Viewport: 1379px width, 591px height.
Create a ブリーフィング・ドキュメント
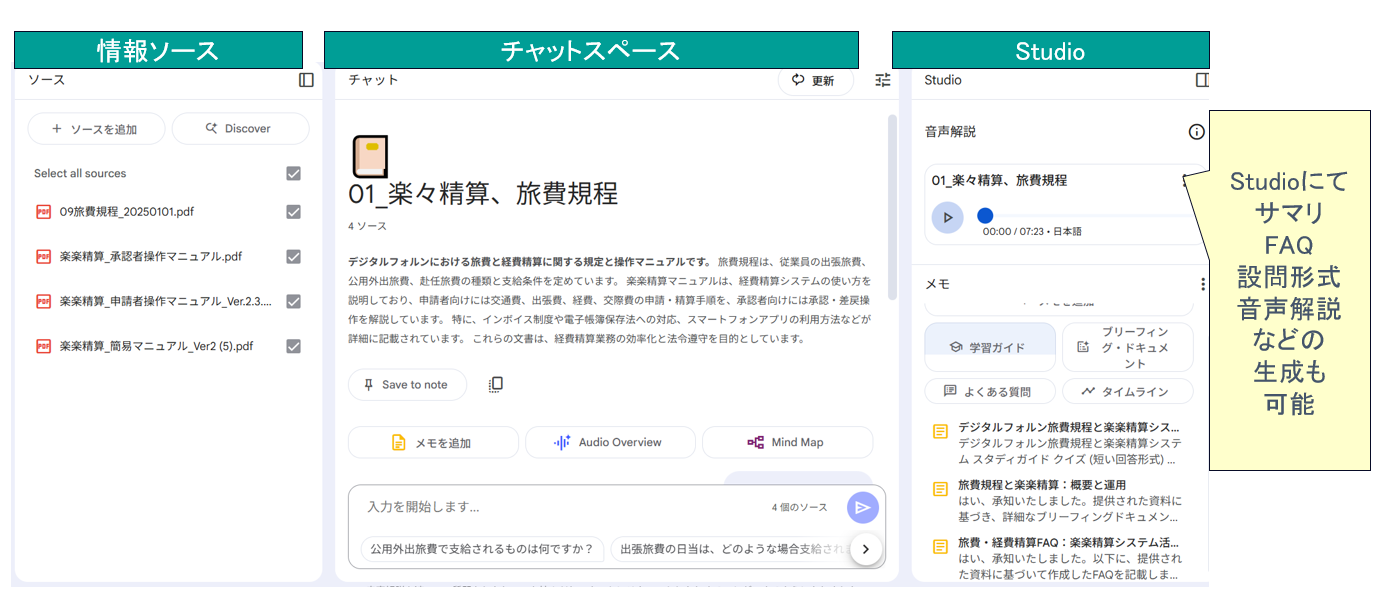click(x=1128, y=347)
